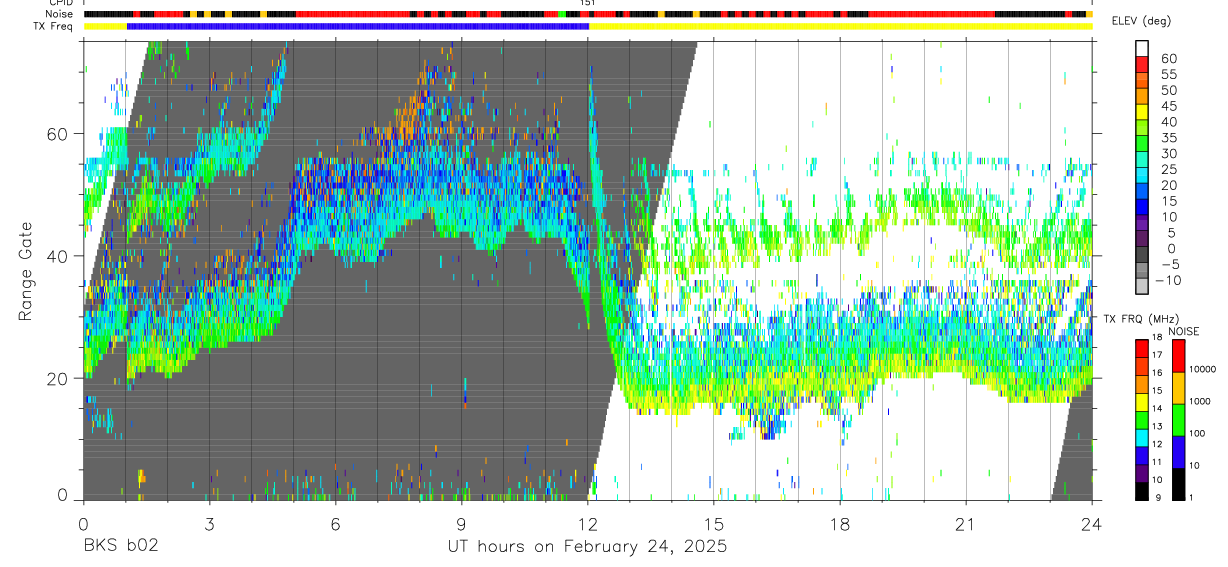Select the purple segment of the TX FRQ bar
Screen dimensions: 1228x567
(1142, 473)
